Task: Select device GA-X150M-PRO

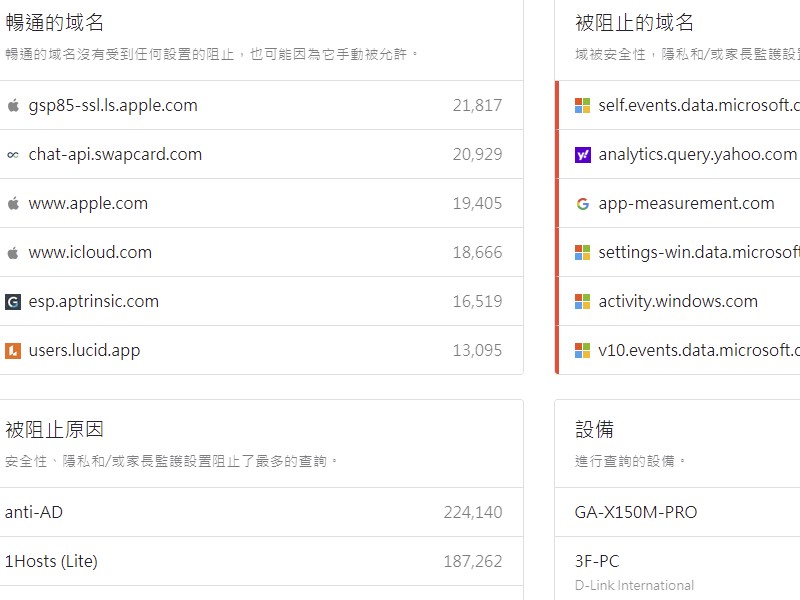Action: (x=636, y=512)
